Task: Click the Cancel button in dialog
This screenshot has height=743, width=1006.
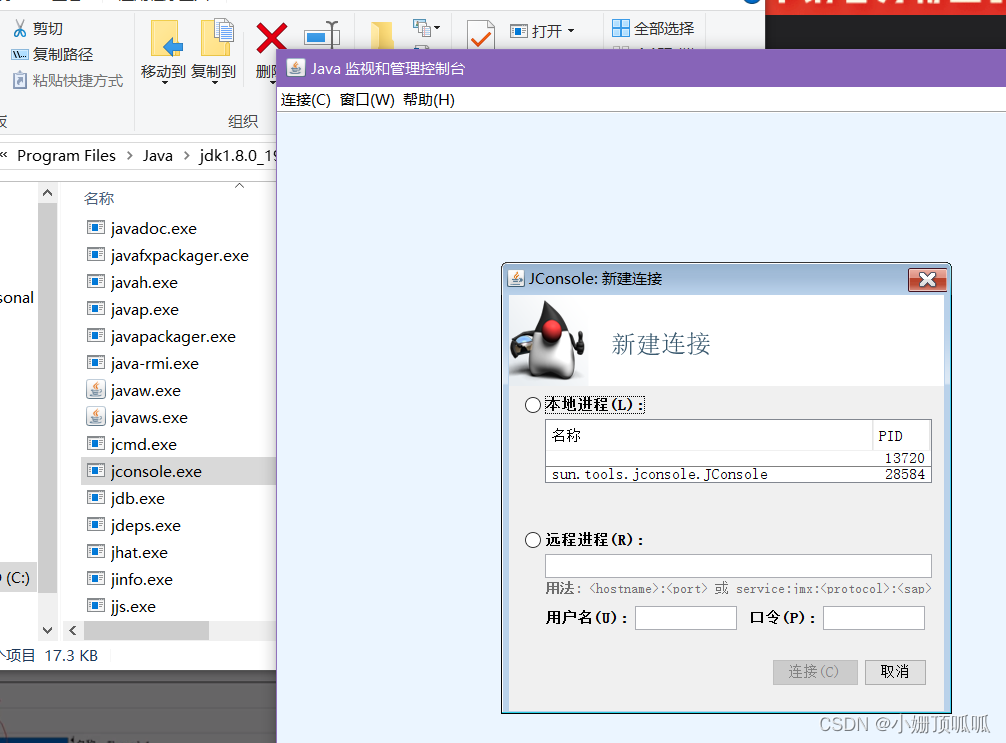Action: click(895, 672)
